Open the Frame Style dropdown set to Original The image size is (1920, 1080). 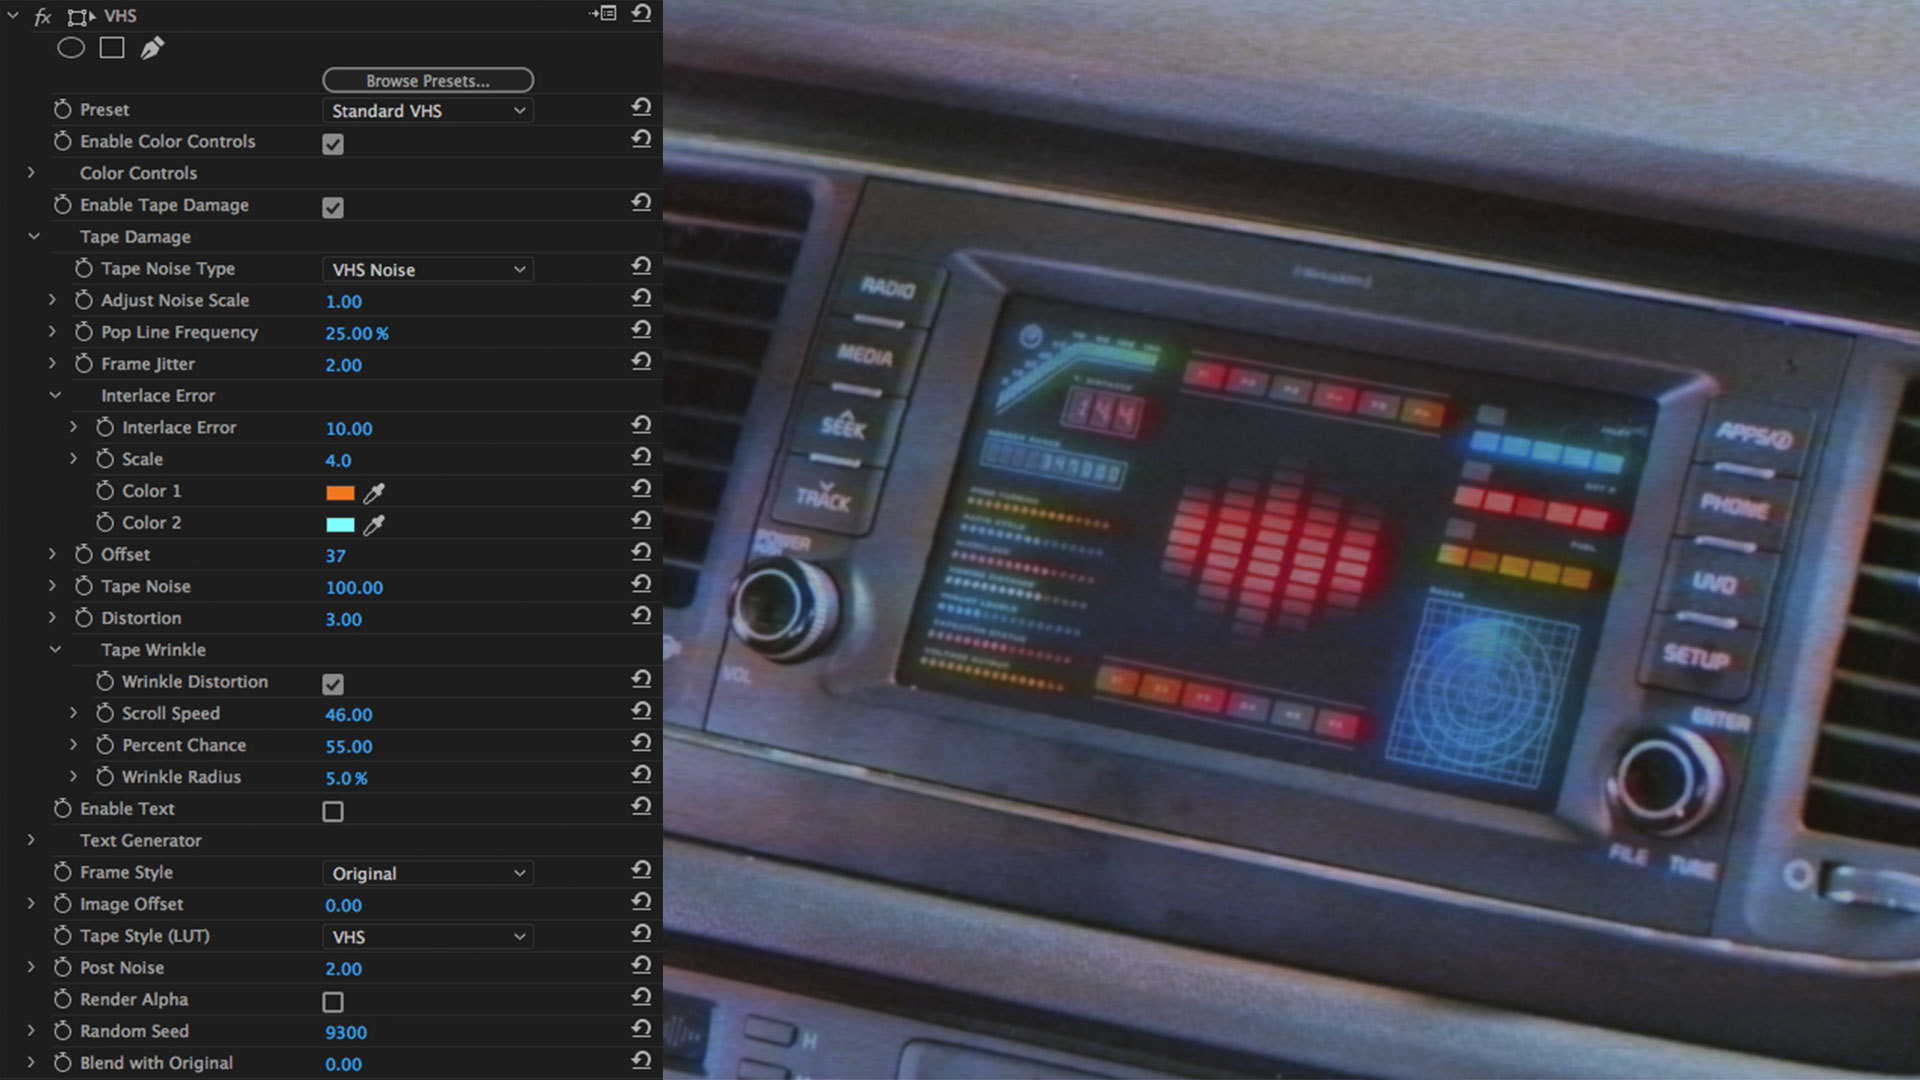tap(428, 874)
